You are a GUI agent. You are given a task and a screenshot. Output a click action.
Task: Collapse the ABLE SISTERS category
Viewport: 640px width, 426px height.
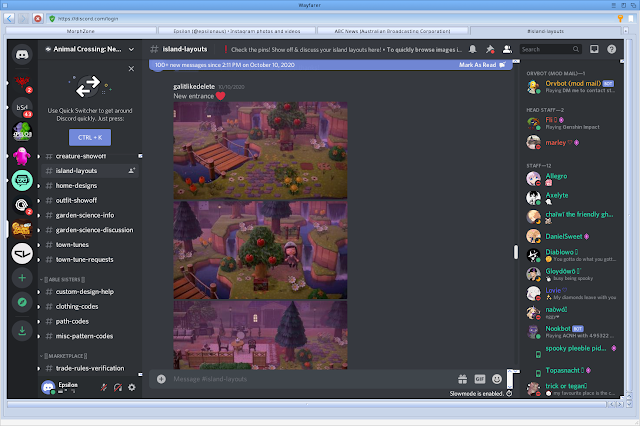pos(62,280)
